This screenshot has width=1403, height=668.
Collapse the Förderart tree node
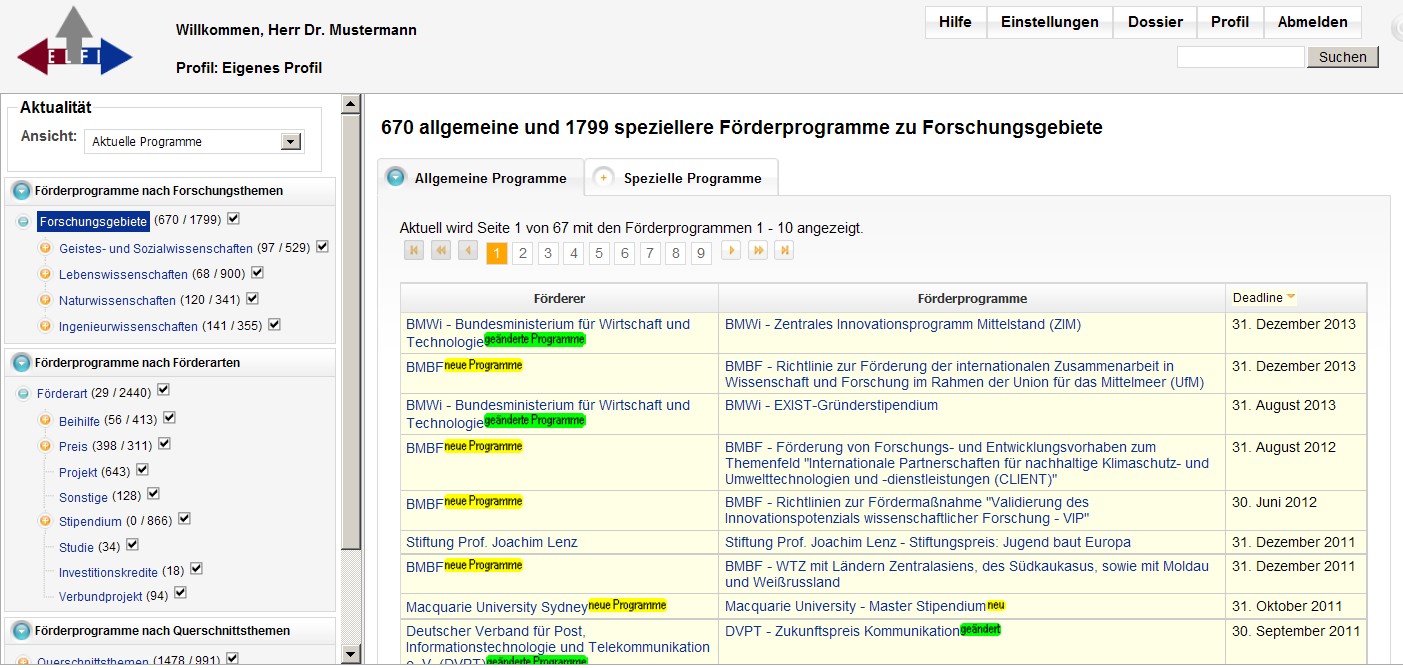23,393
